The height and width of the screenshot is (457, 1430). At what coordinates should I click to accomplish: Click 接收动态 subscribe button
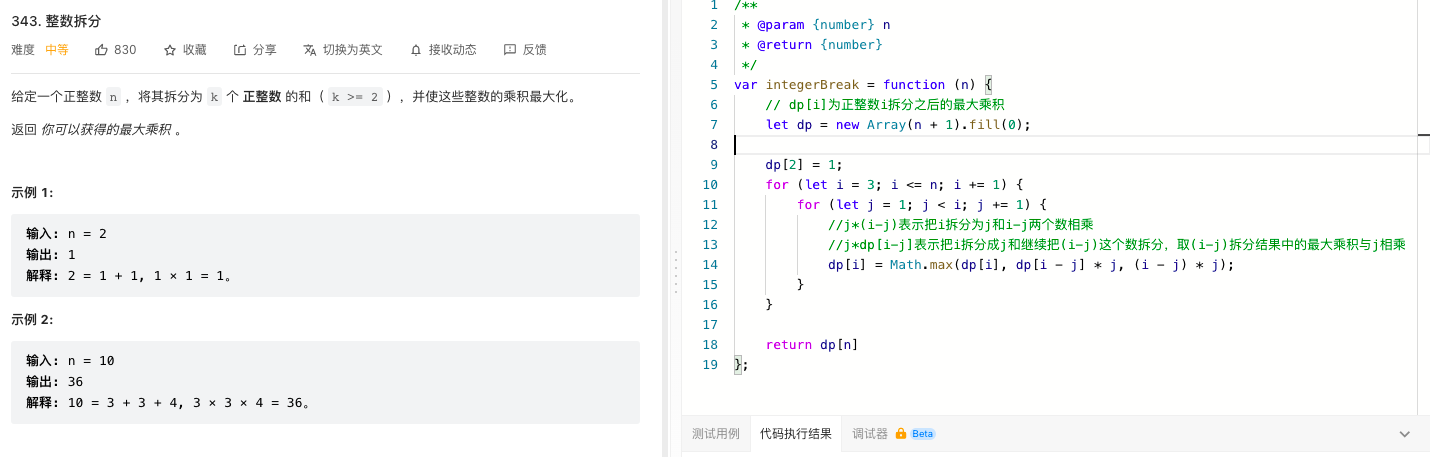coord(453,49)
